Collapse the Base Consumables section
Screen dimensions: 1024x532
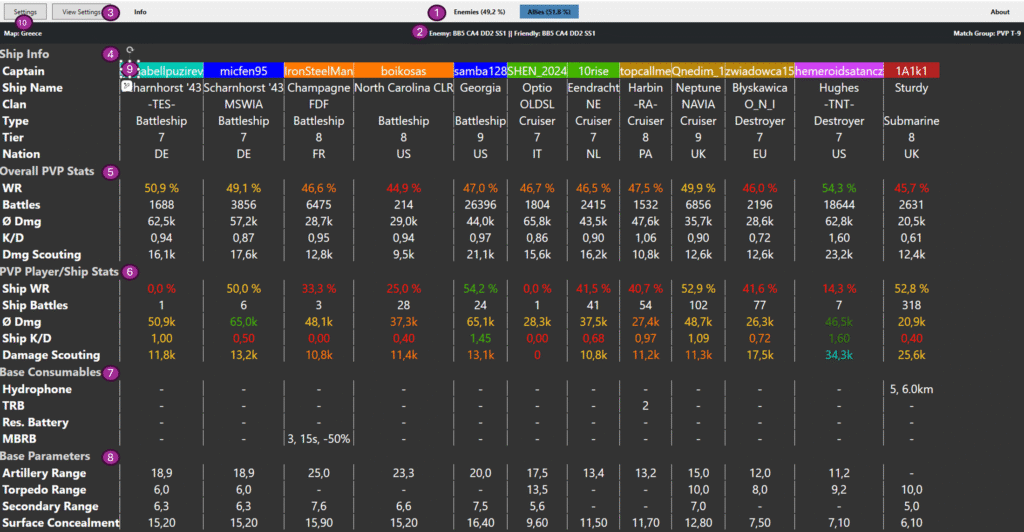tap(51, 372)
